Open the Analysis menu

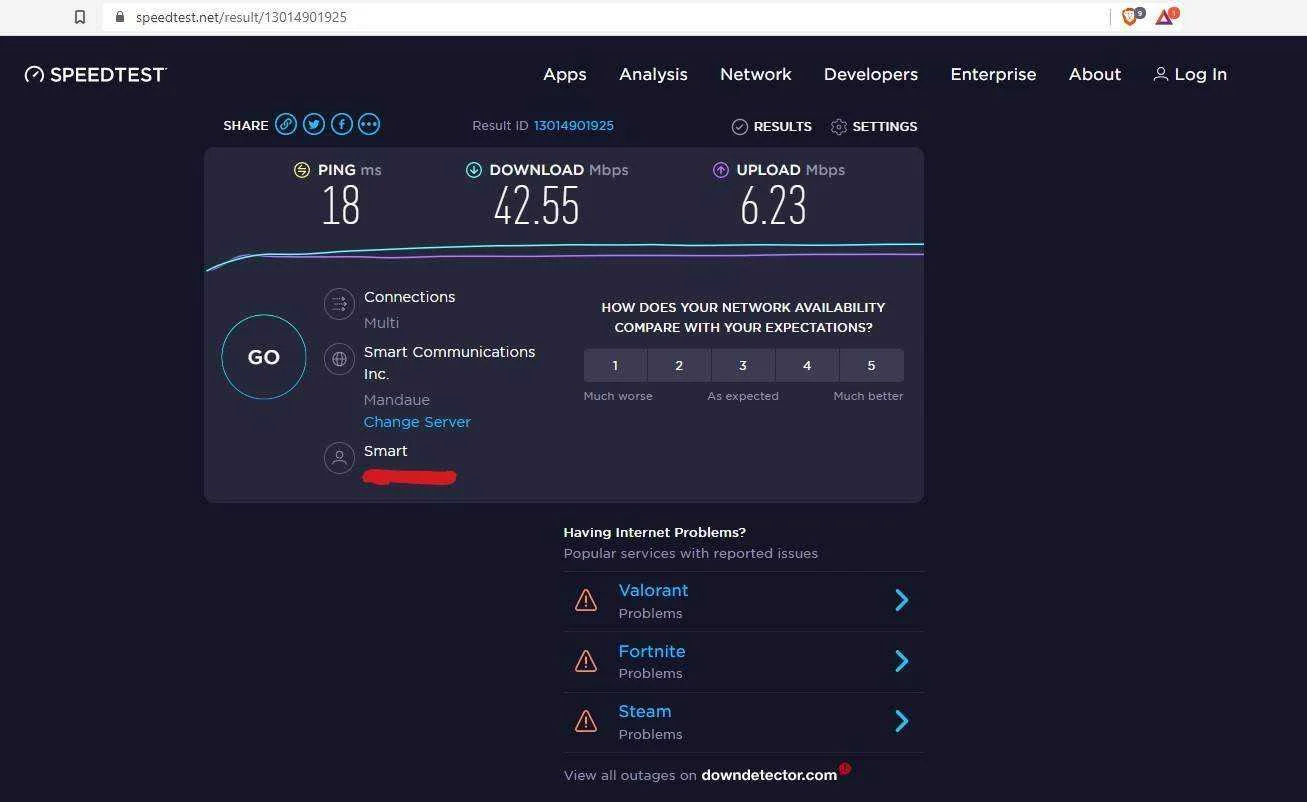click(653, 75)
